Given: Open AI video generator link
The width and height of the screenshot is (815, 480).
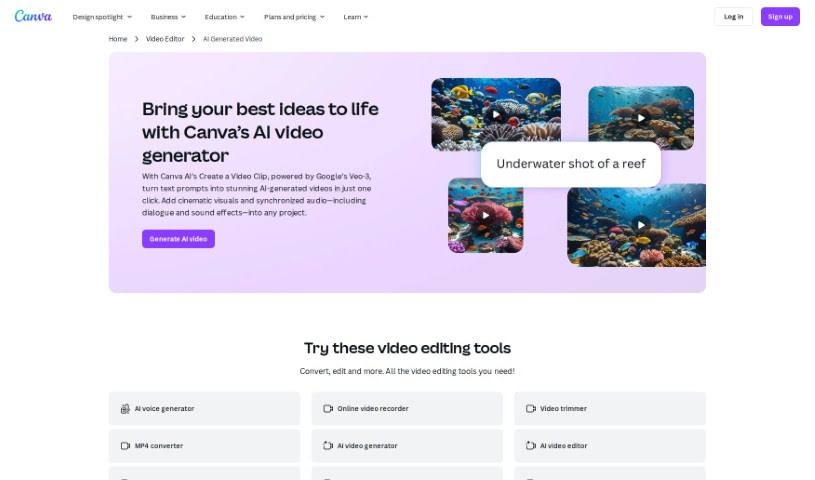Looking at the screenshot, I should [x=407, y=446].
